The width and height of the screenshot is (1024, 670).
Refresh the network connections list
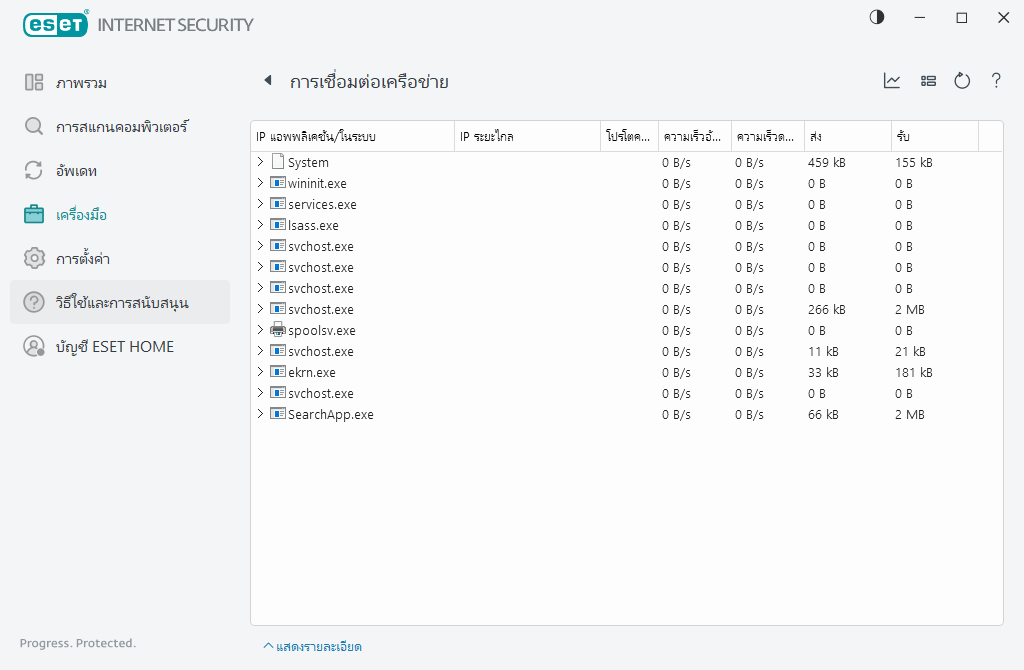[x=962, y=81]
